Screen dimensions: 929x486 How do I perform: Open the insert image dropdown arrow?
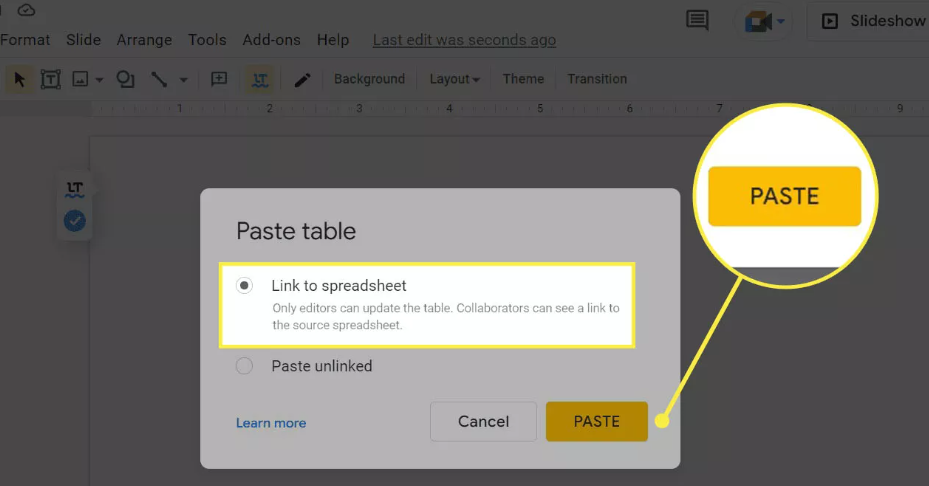click(99, 79)
